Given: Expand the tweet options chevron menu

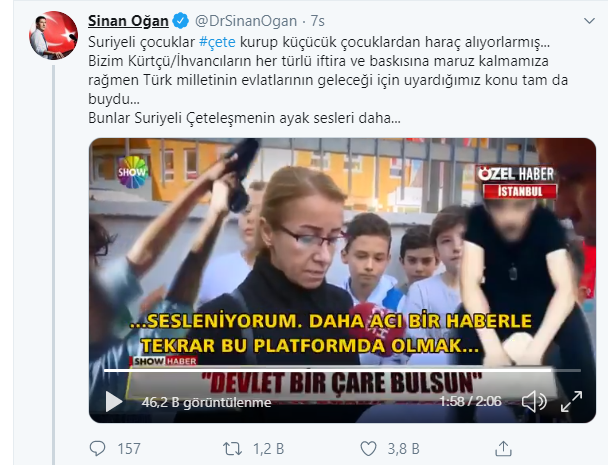Looking at the screenshot, I should click(x=589, y=21).
